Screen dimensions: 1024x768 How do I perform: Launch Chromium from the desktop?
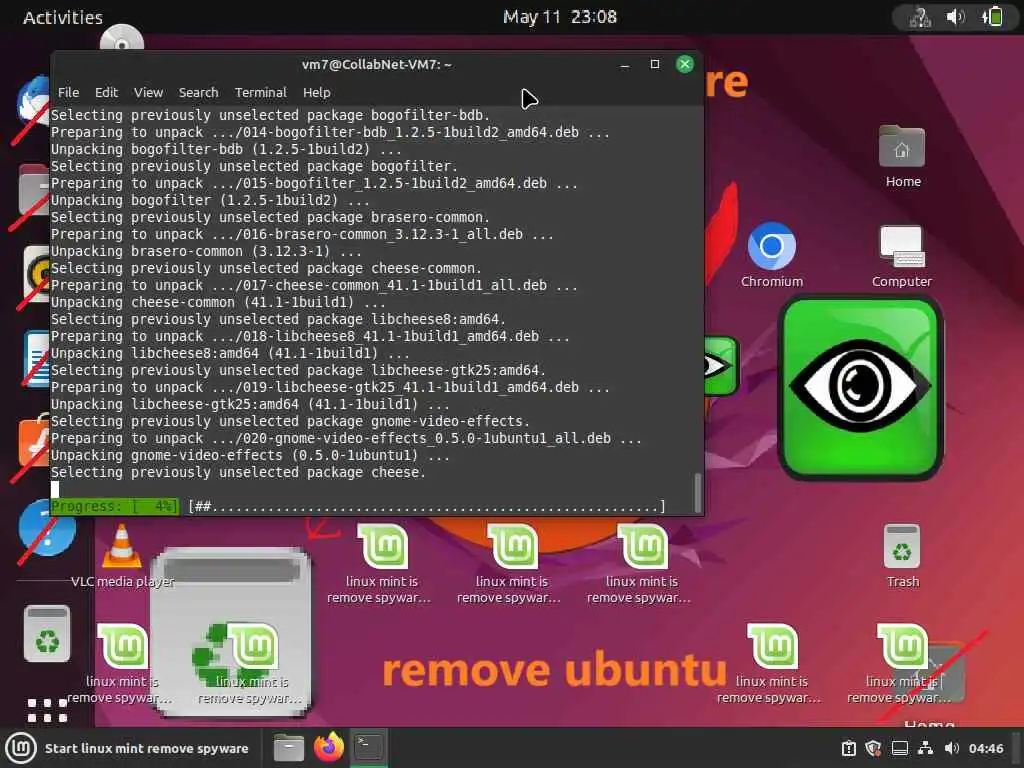(x=772, y=255)
